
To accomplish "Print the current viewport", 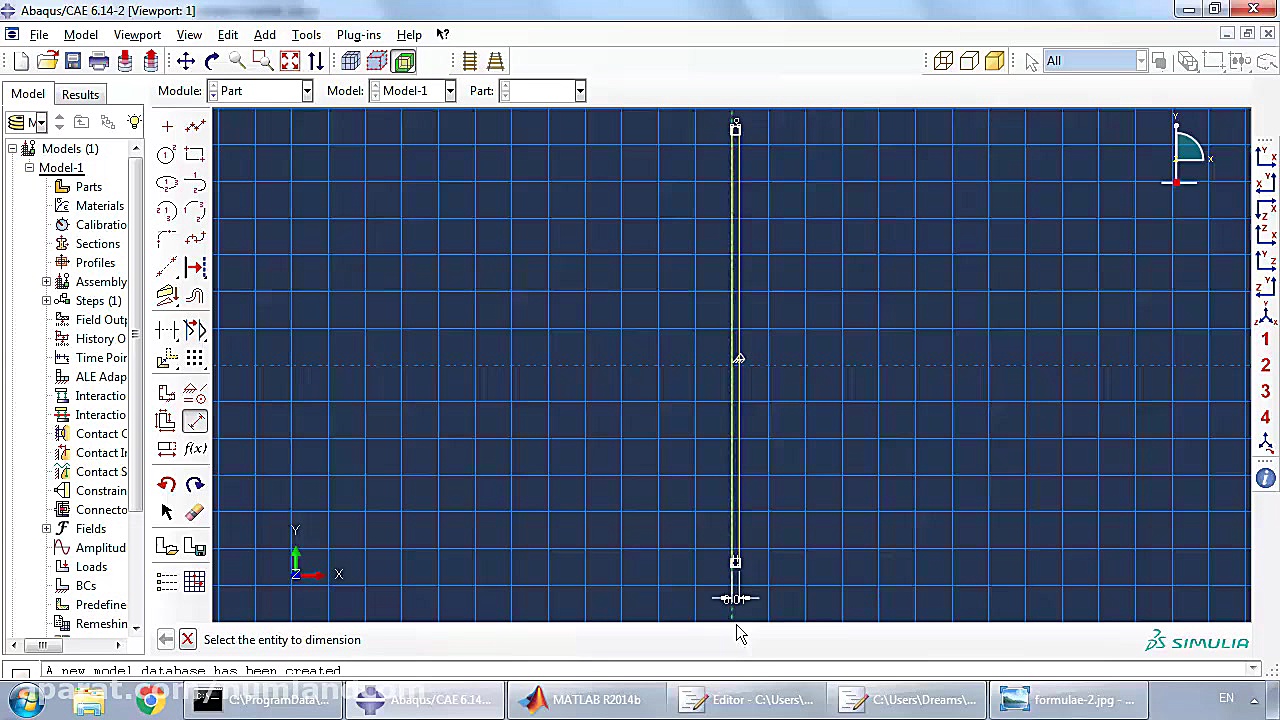I will (99, 62).
